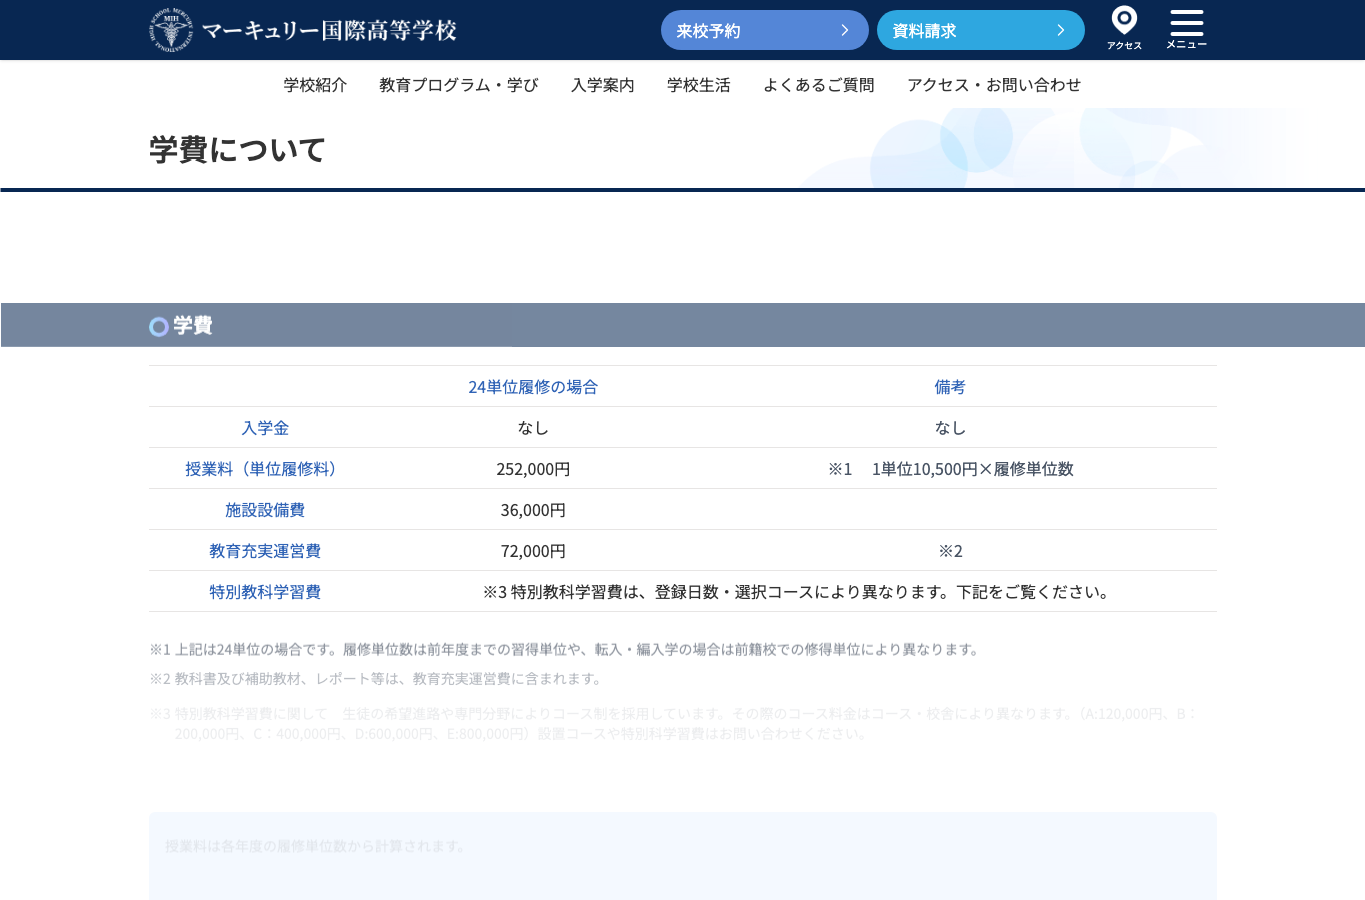Screen dimensions: 1365x900
Task: Click the 72,000円 amount cell
Action: [x=533, y=551]
